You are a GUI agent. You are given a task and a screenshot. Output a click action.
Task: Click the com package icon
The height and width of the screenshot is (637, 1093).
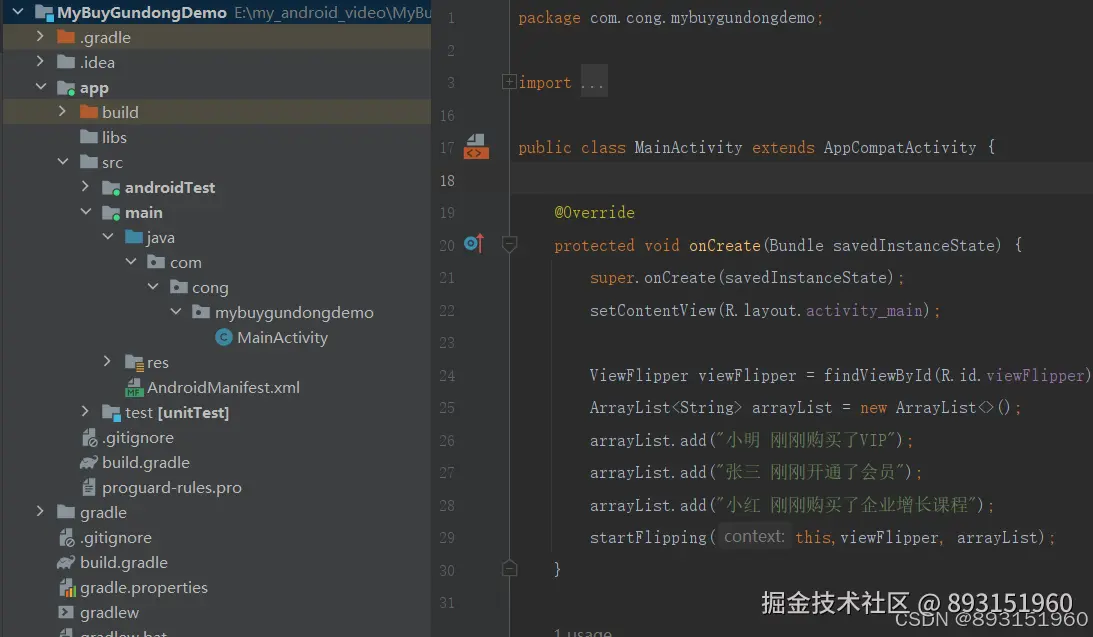tap(156, 262)
